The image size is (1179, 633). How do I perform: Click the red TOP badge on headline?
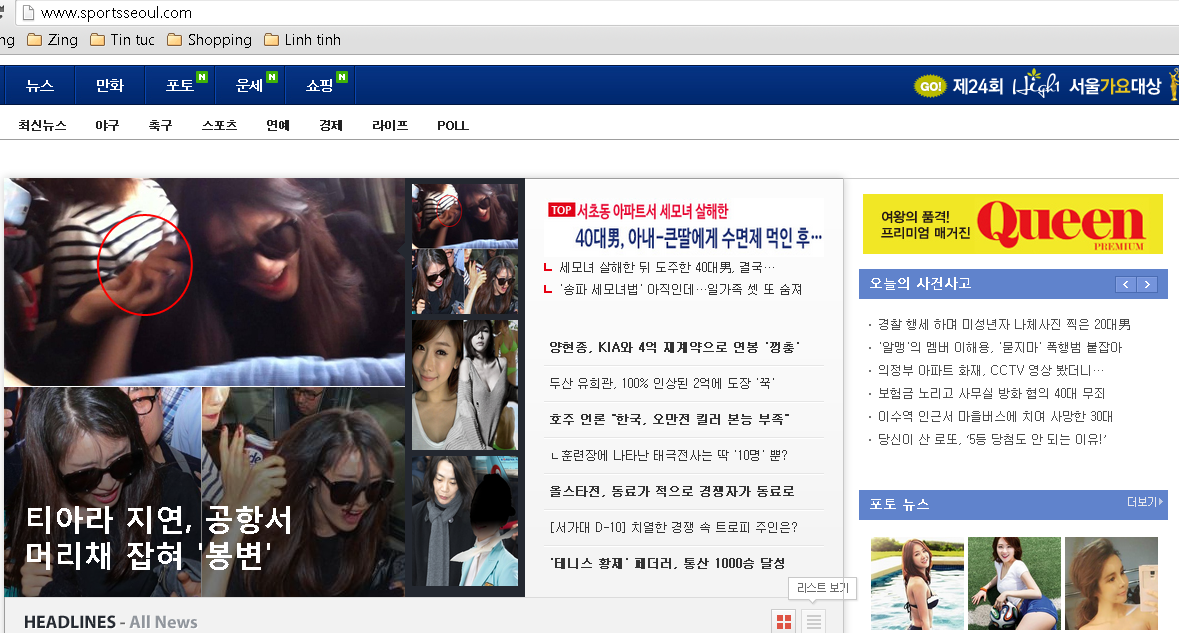(x=560, y=211)
